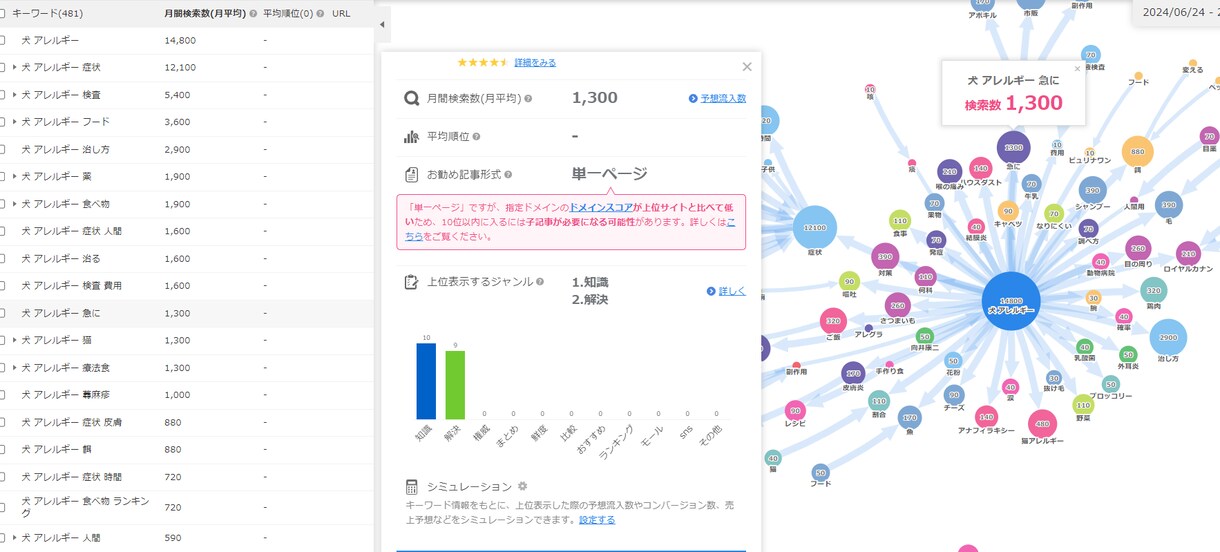
Task: Select the central 犬アレルギー 14800 node
Action: 1011,301
